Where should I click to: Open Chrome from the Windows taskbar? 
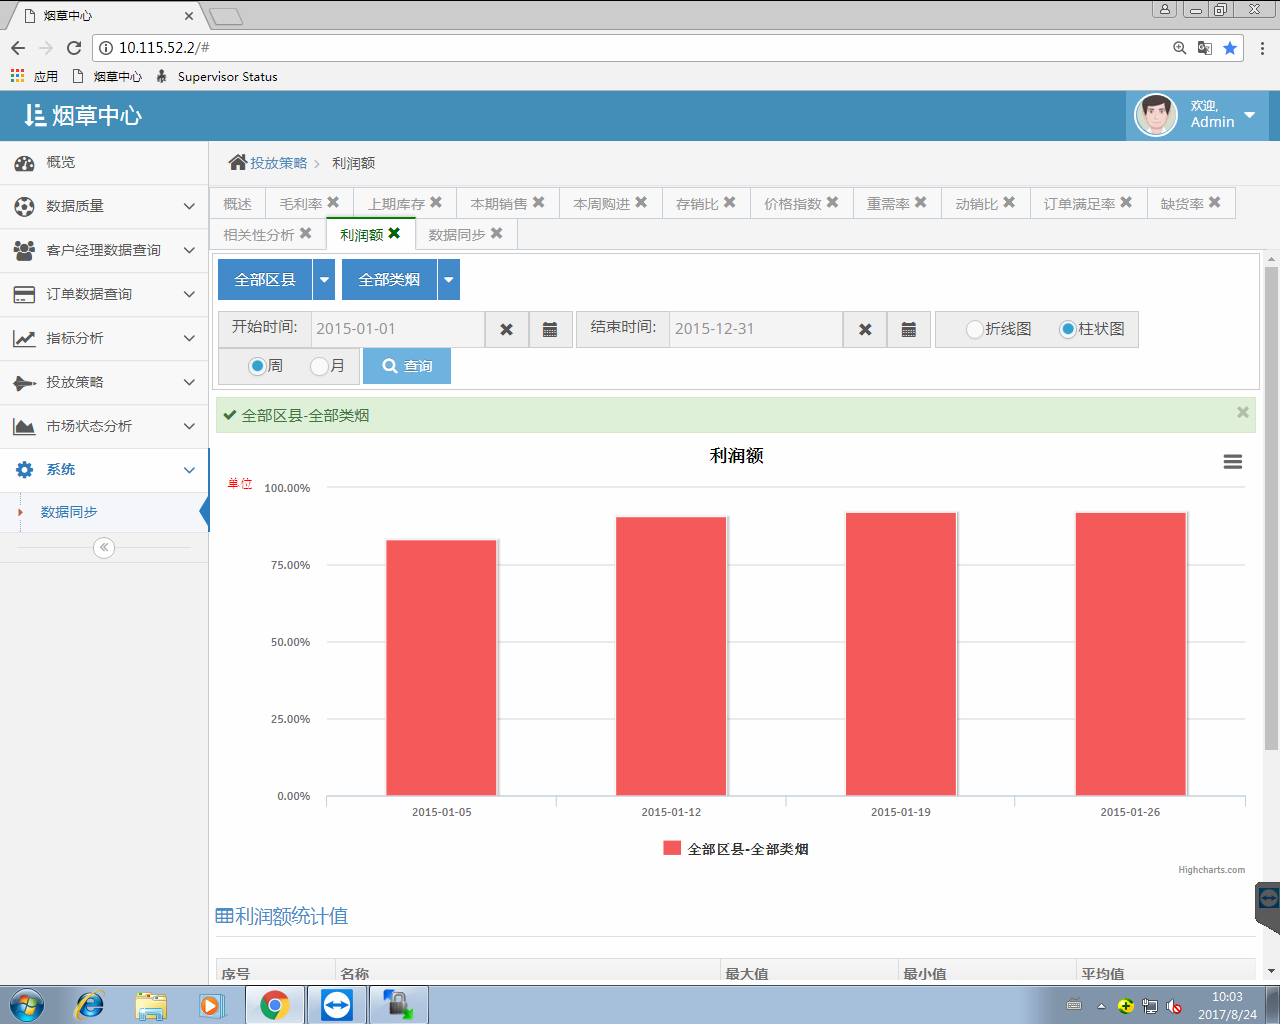[x=274, y=1004]
